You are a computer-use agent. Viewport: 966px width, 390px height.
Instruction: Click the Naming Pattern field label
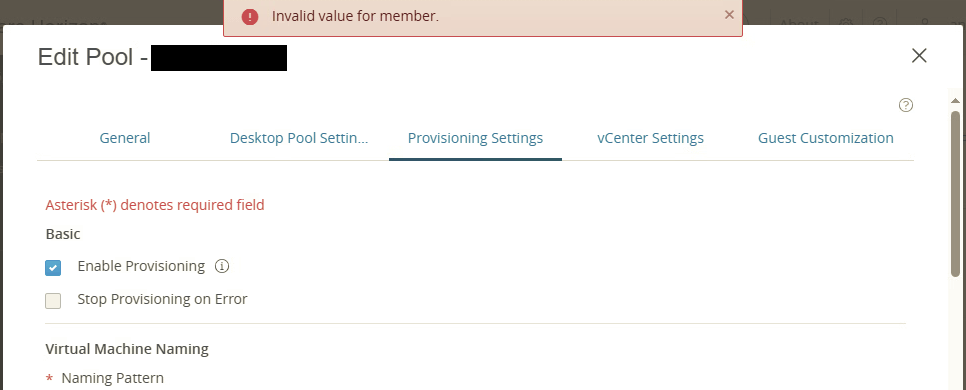[113, 378]
